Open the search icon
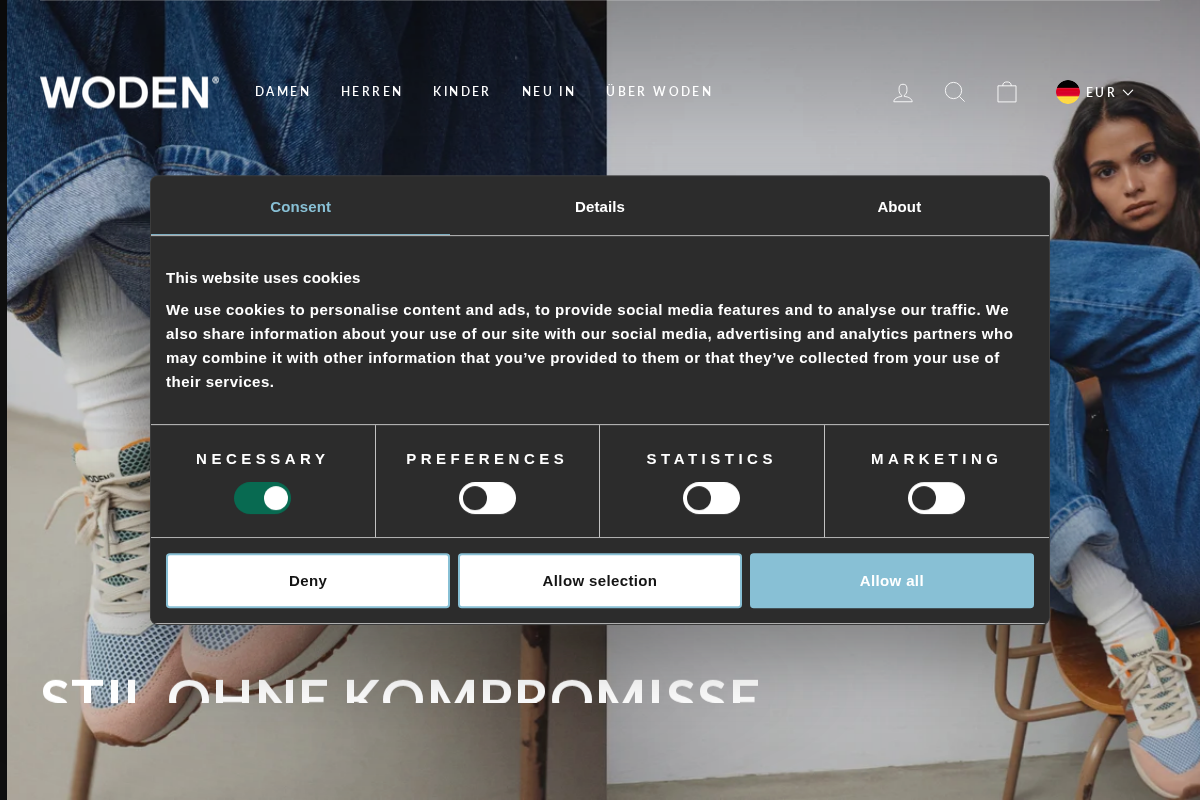Image resolution: width=1200 pixels, height=800 pixels. (955, 92)
